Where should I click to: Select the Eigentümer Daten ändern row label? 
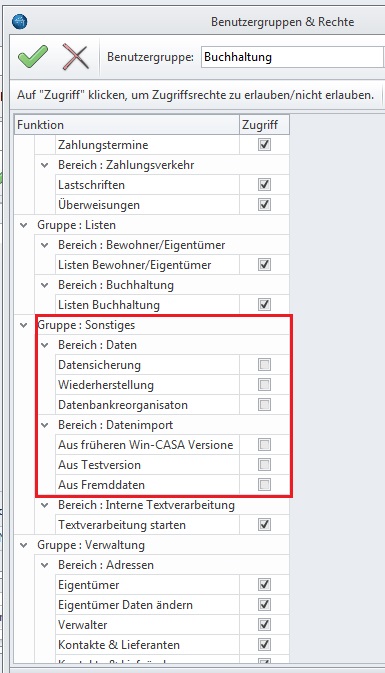tap(125, 605)
